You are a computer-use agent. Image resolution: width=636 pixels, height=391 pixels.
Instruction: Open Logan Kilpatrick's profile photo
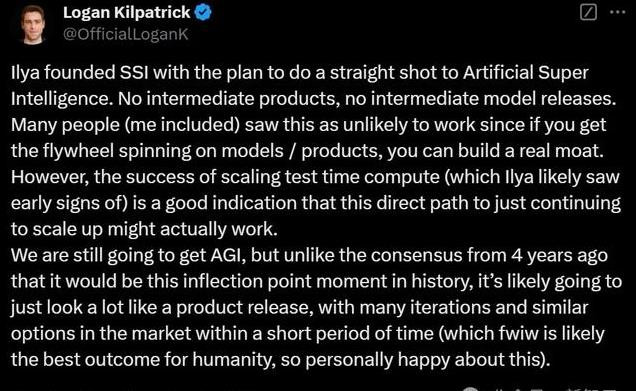coord(32,24)
